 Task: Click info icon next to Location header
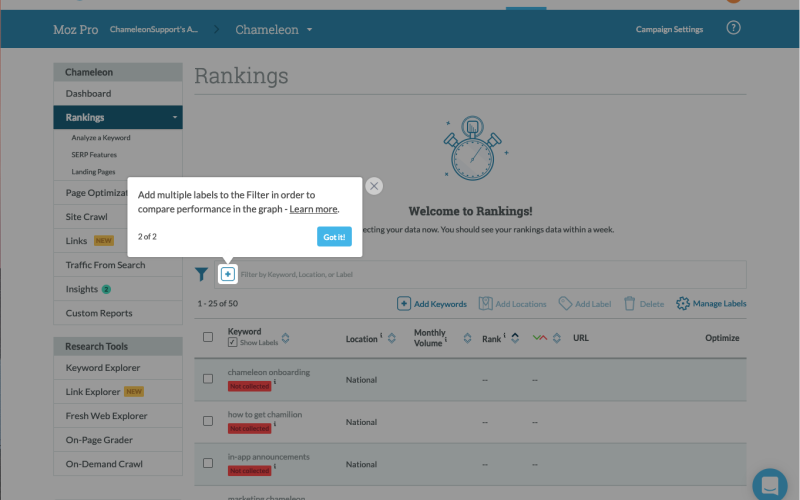pyautogui.click(x=381, y=335)
